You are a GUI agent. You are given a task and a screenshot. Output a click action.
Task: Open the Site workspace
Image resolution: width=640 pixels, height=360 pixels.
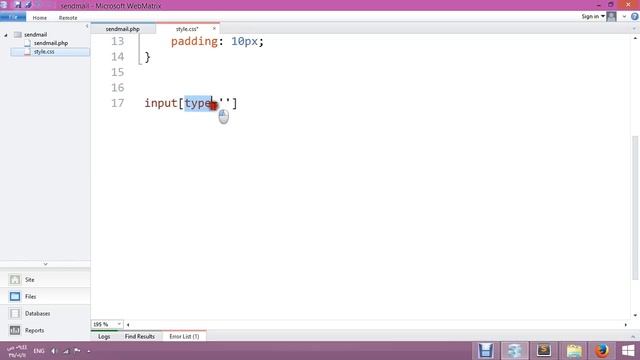pyautogui.click(x=45, y=280)
